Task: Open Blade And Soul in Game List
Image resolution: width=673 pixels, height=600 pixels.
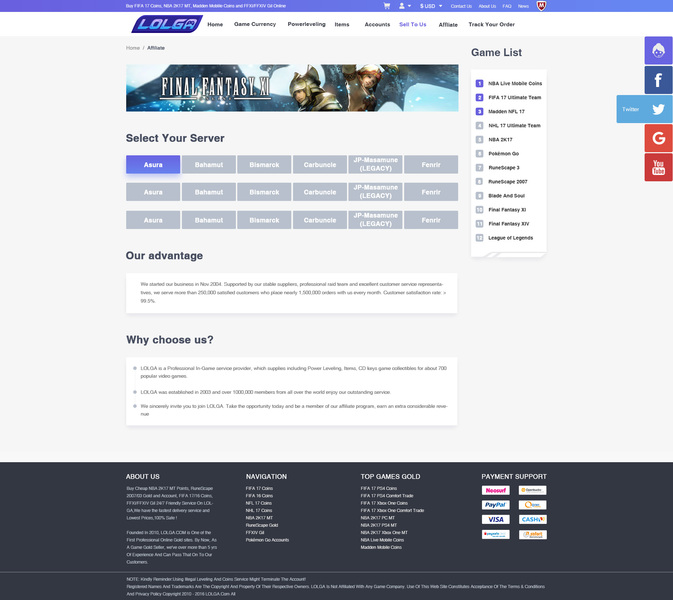Action: pos(506,196)
